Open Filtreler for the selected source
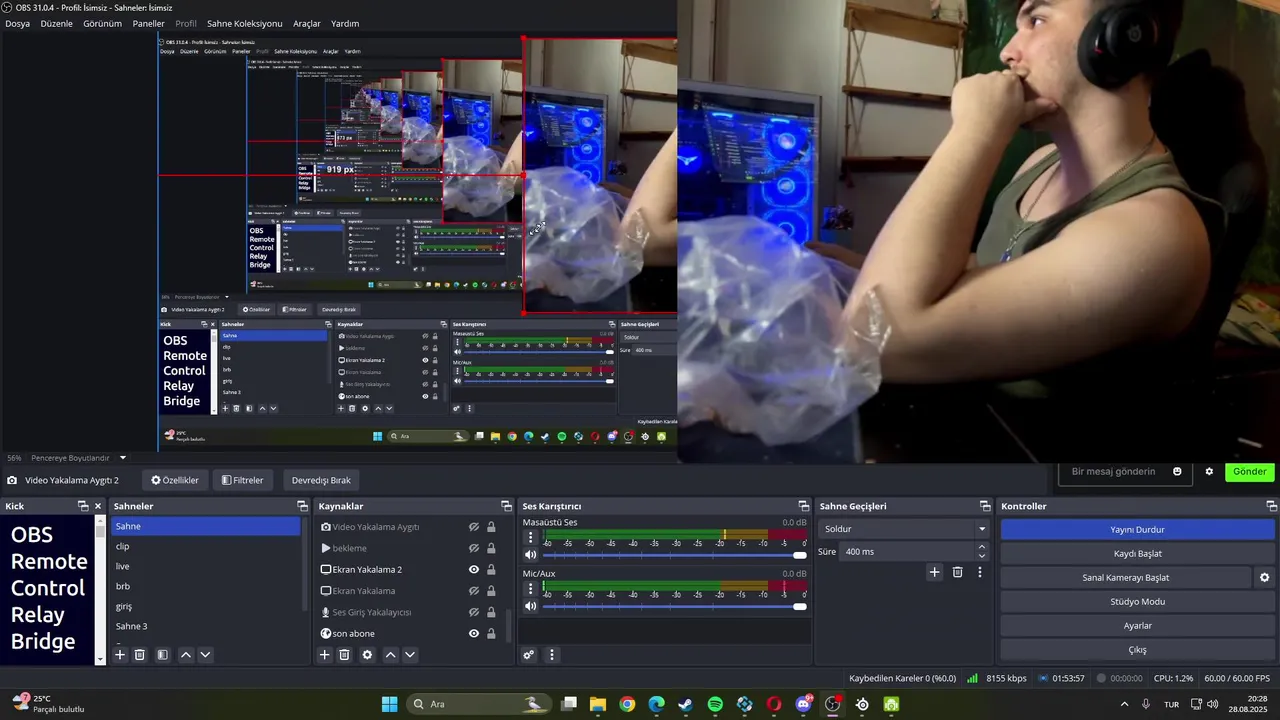 click(x=243, y=480)
